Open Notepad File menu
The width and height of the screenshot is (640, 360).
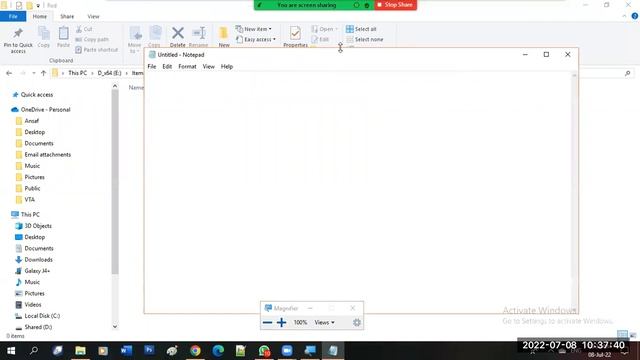[152, 67]
